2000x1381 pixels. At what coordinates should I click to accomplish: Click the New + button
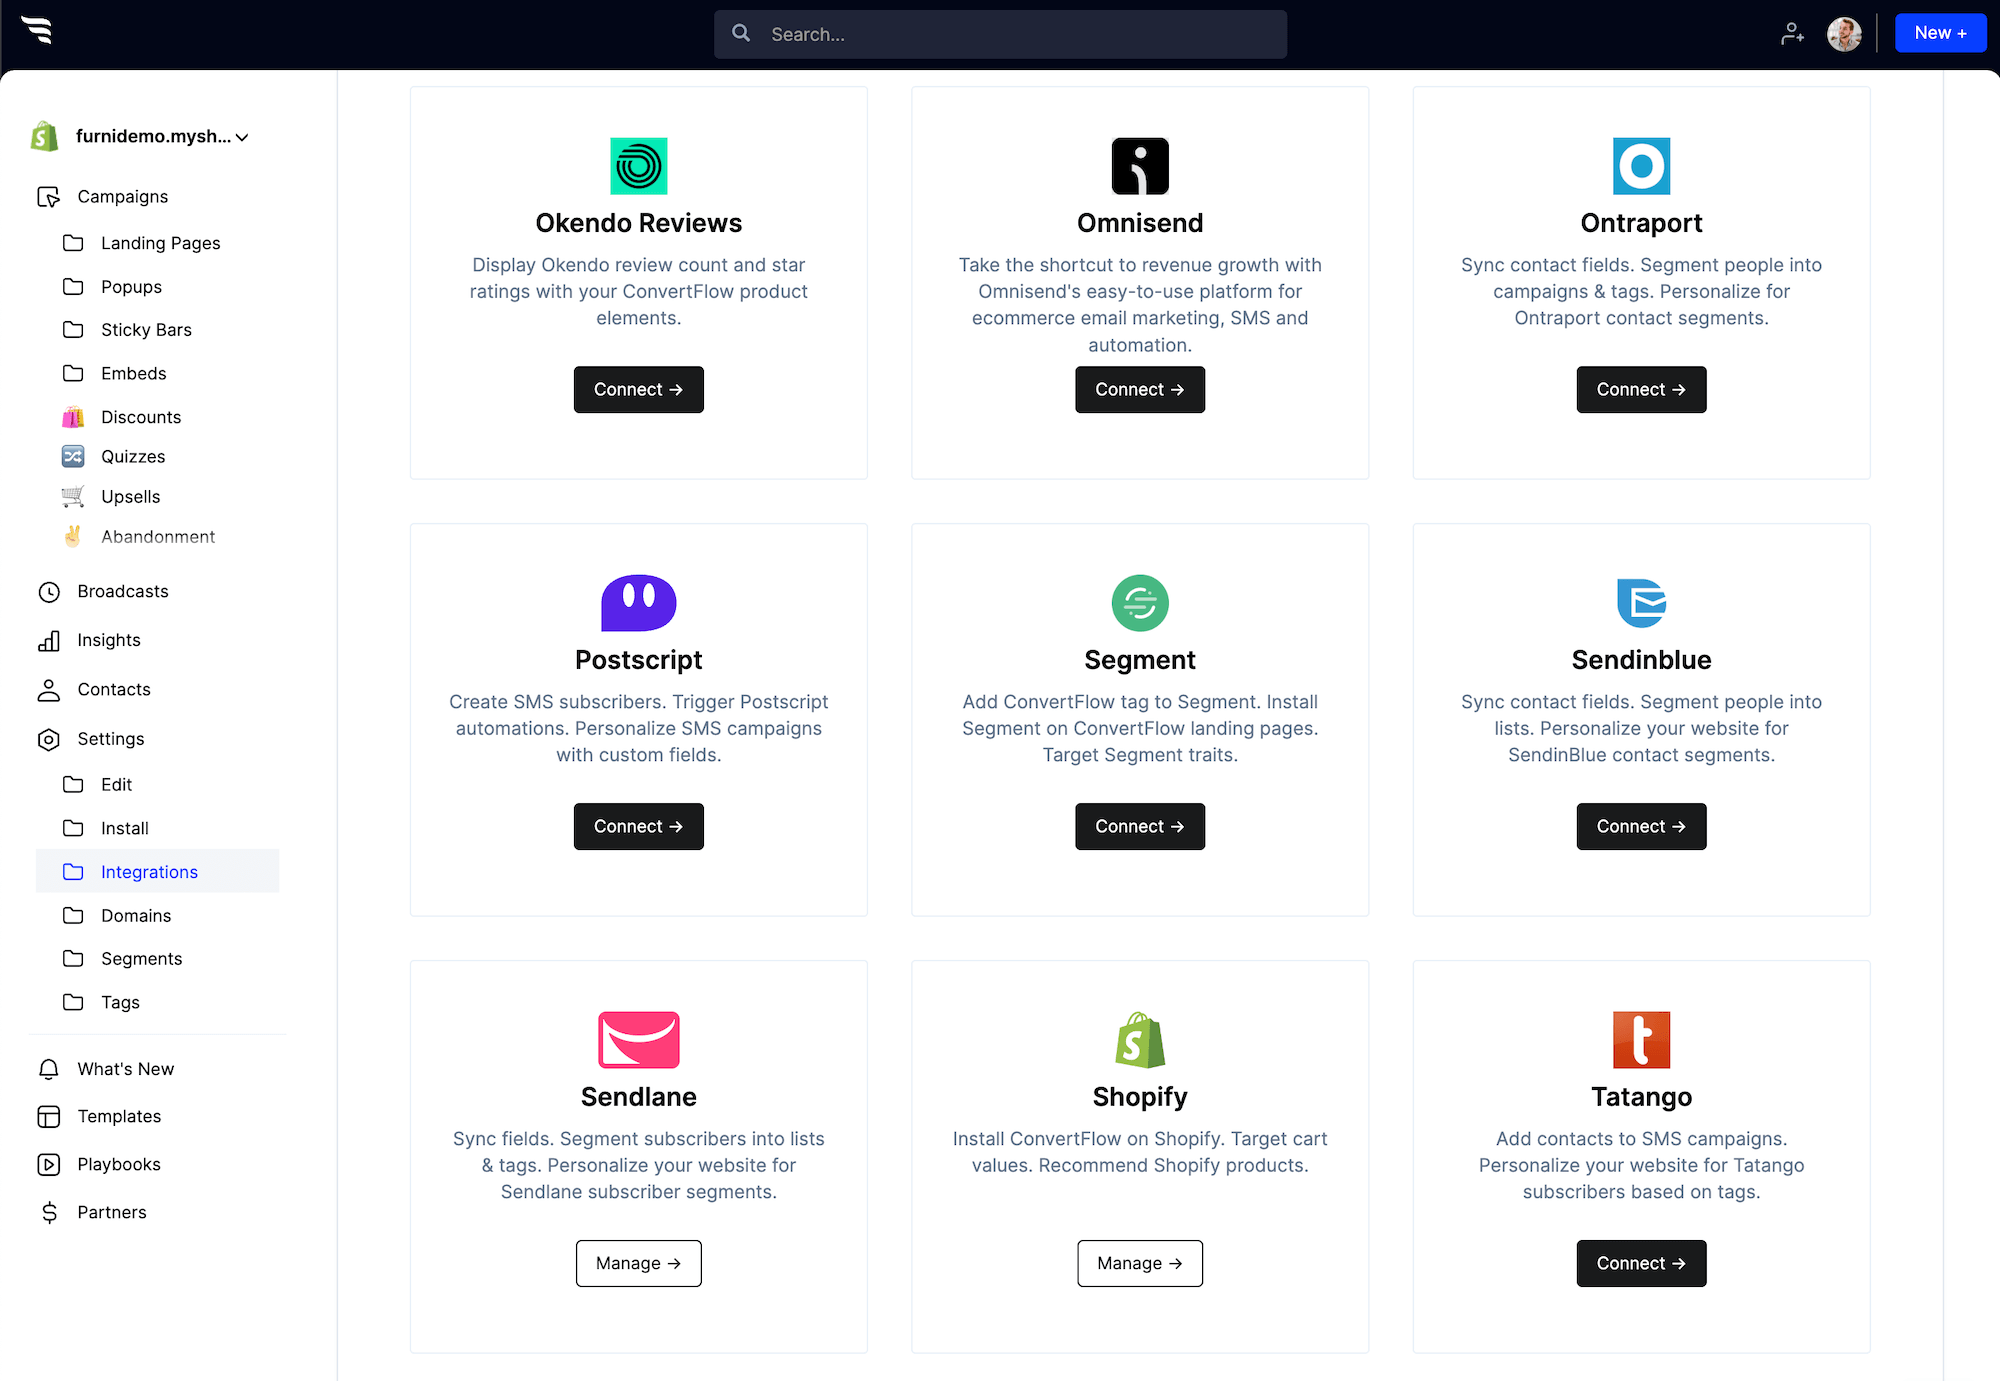[1940, 33]
